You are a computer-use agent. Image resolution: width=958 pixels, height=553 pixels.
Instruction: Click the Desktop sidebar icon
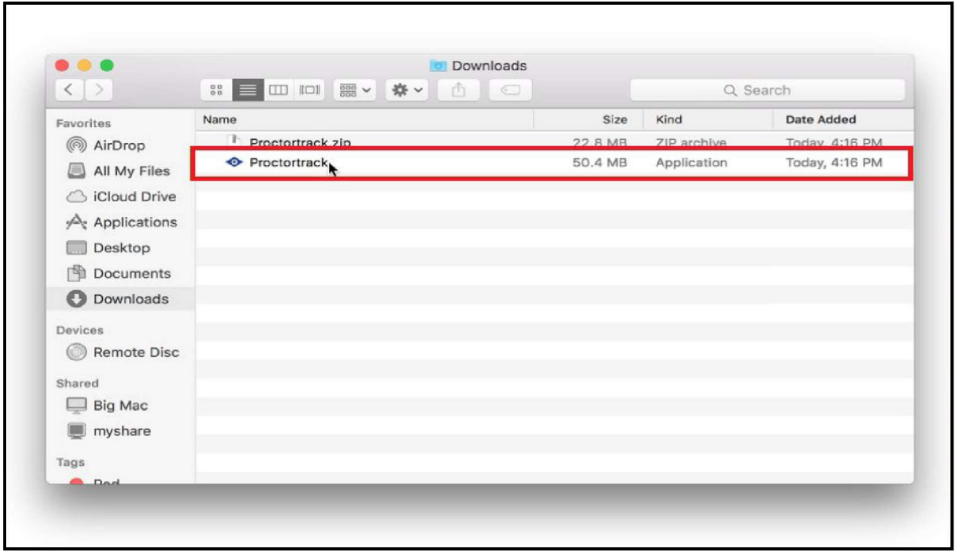coord(76,248)
